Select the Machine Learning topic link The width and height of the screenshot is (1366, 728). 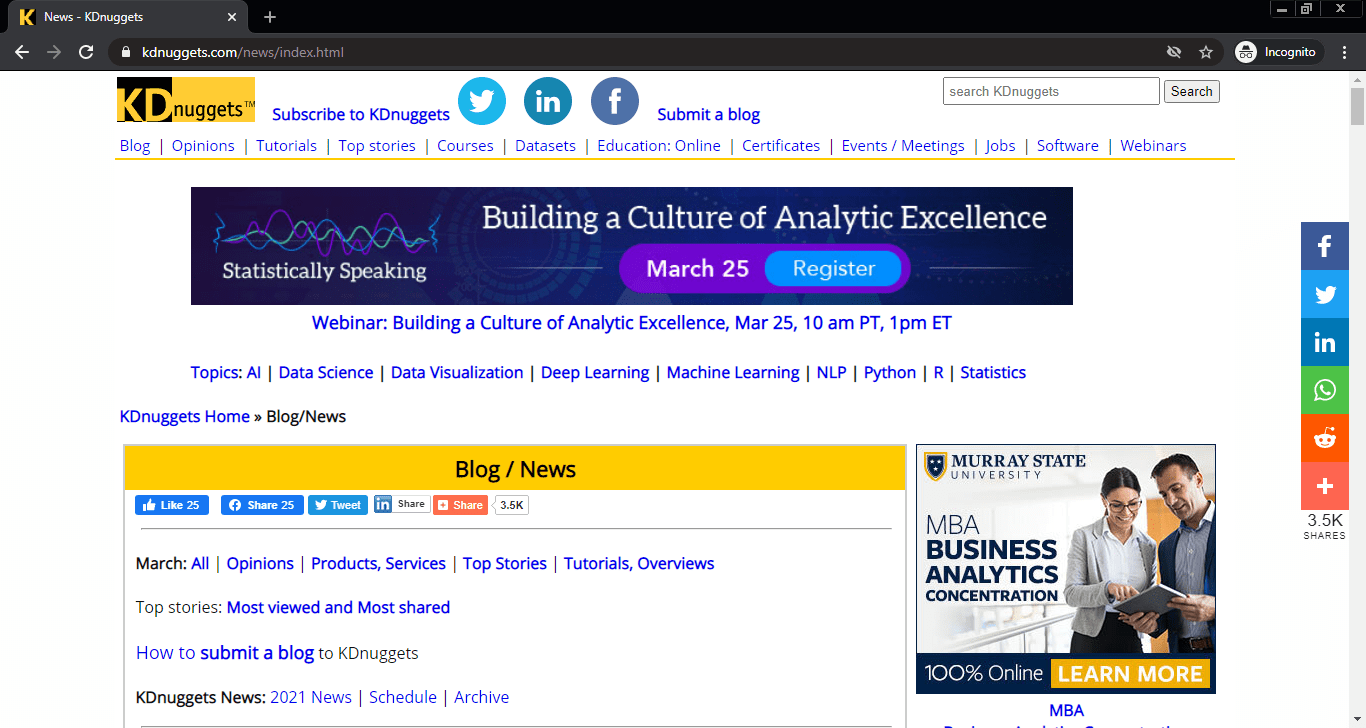pyautogui.click(x=733, y=372)
